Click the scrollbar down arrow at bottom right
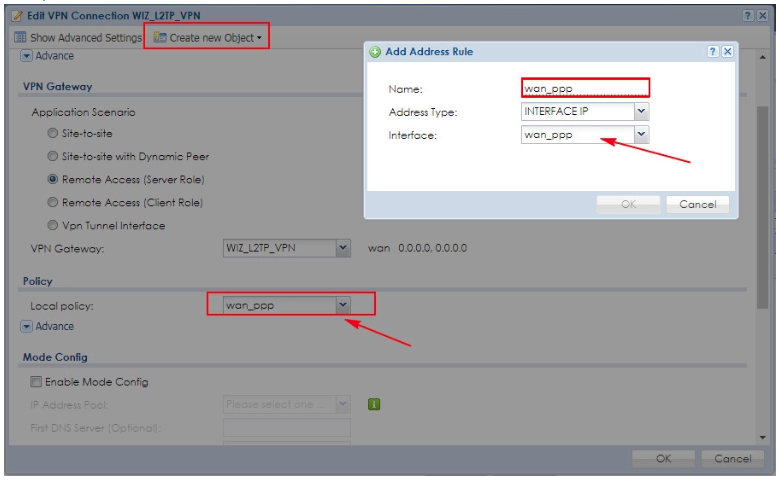This screenshot has width=778, height=483. click(x=763, y=437)
